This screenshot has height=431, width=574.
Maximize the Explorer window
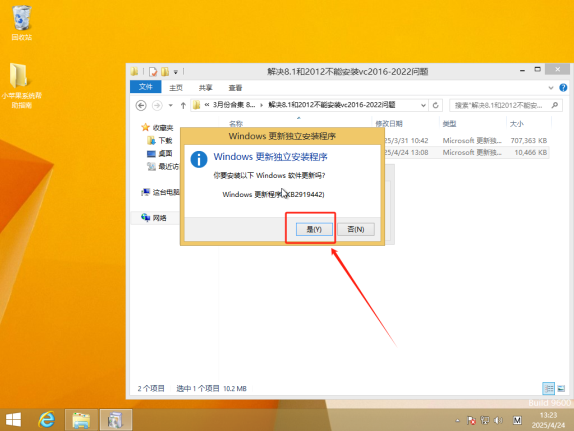537,69
